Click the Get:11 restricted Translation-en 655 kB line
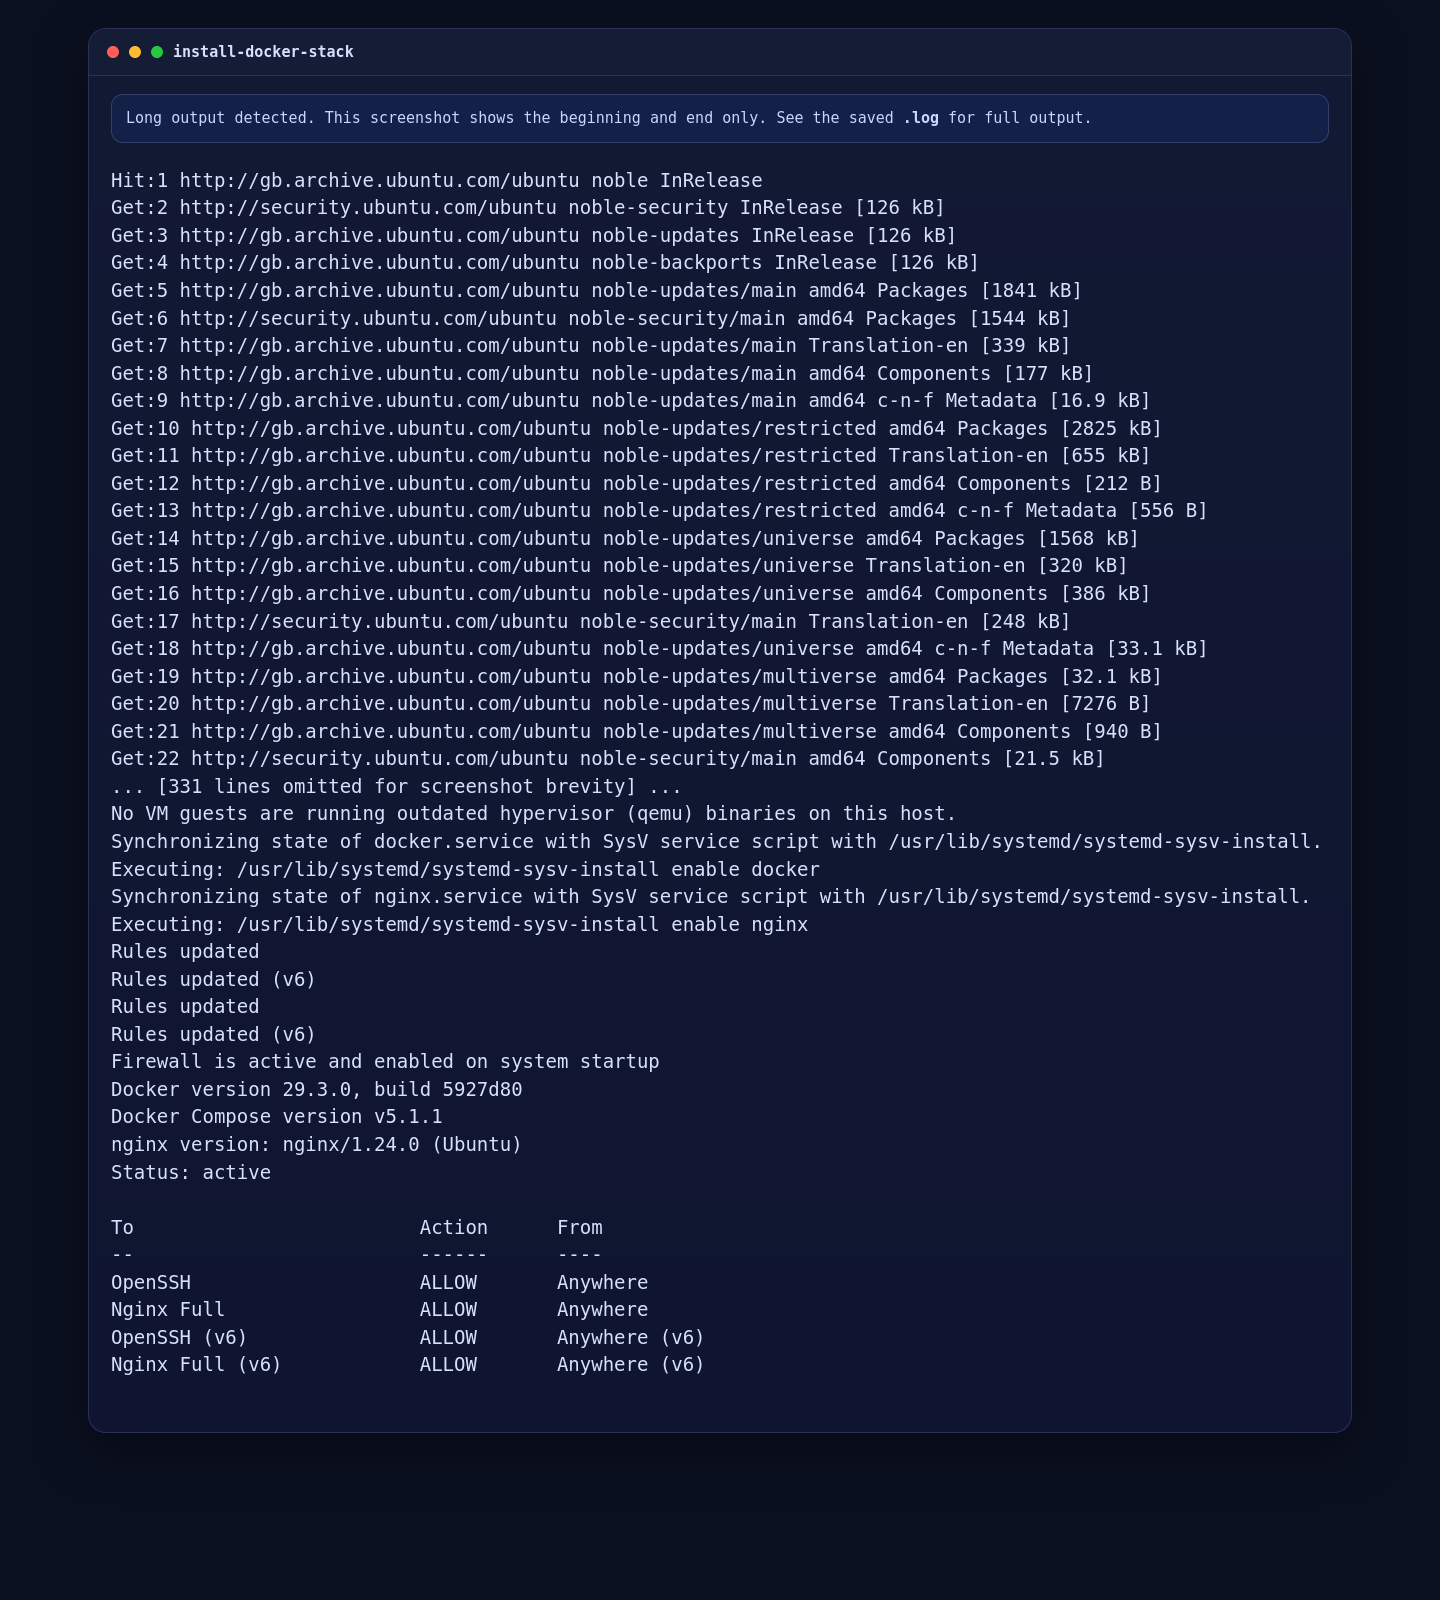 click(x=631, y=456)
